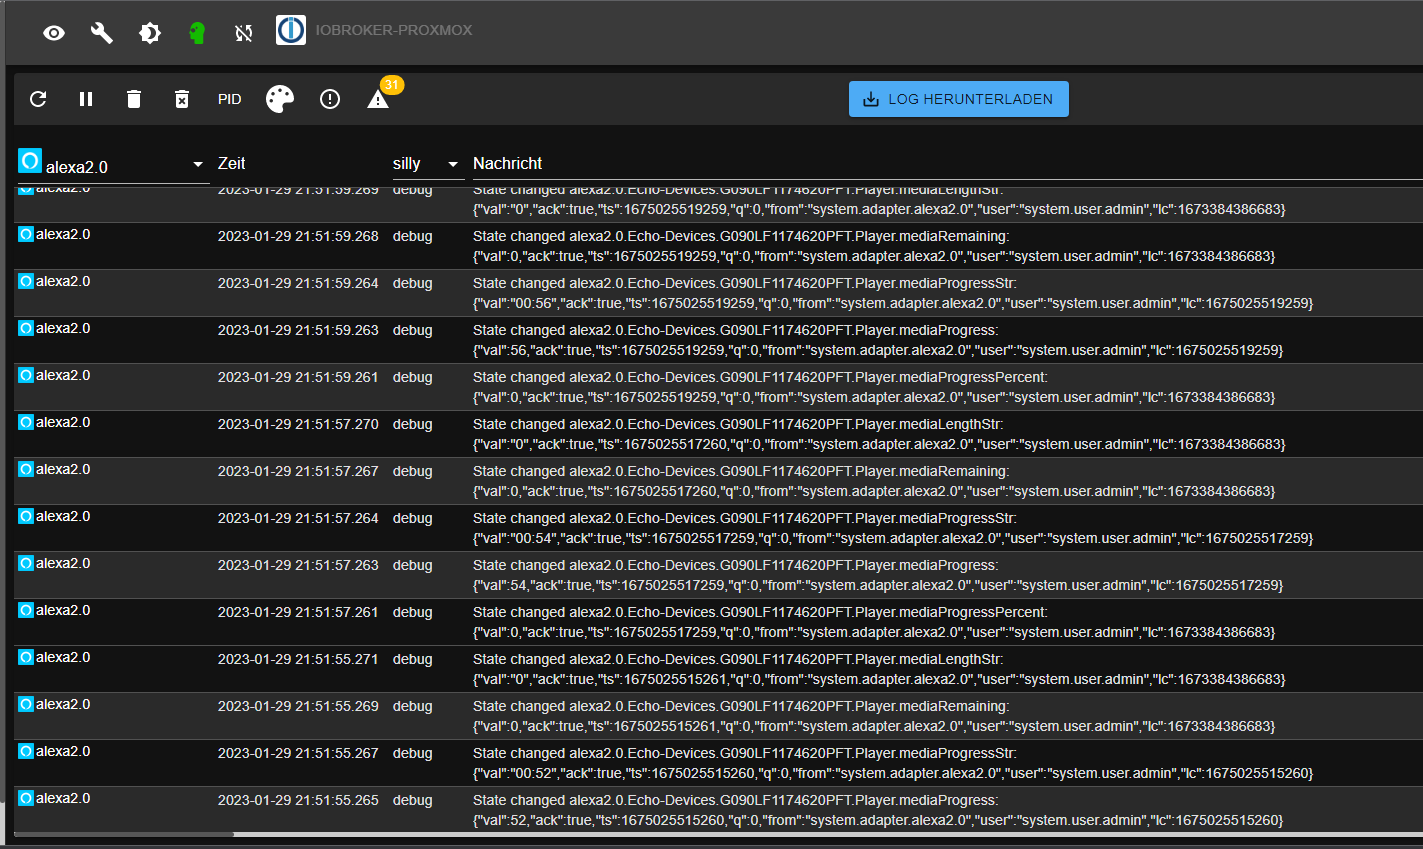Select timestamp 2023-01-29 21:51:59.261
1423x849 pixels.
point(298,377)
